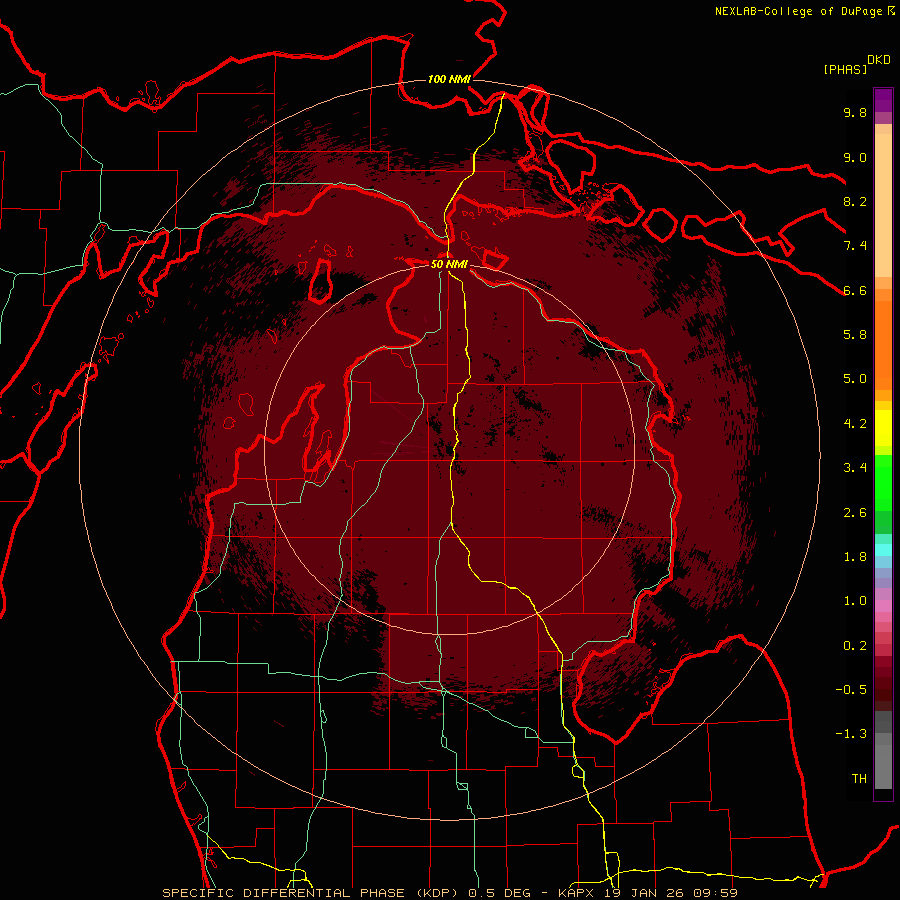Click the 5.0 scale value
Screen dimensions: 900x900
[x=855, y=379]
